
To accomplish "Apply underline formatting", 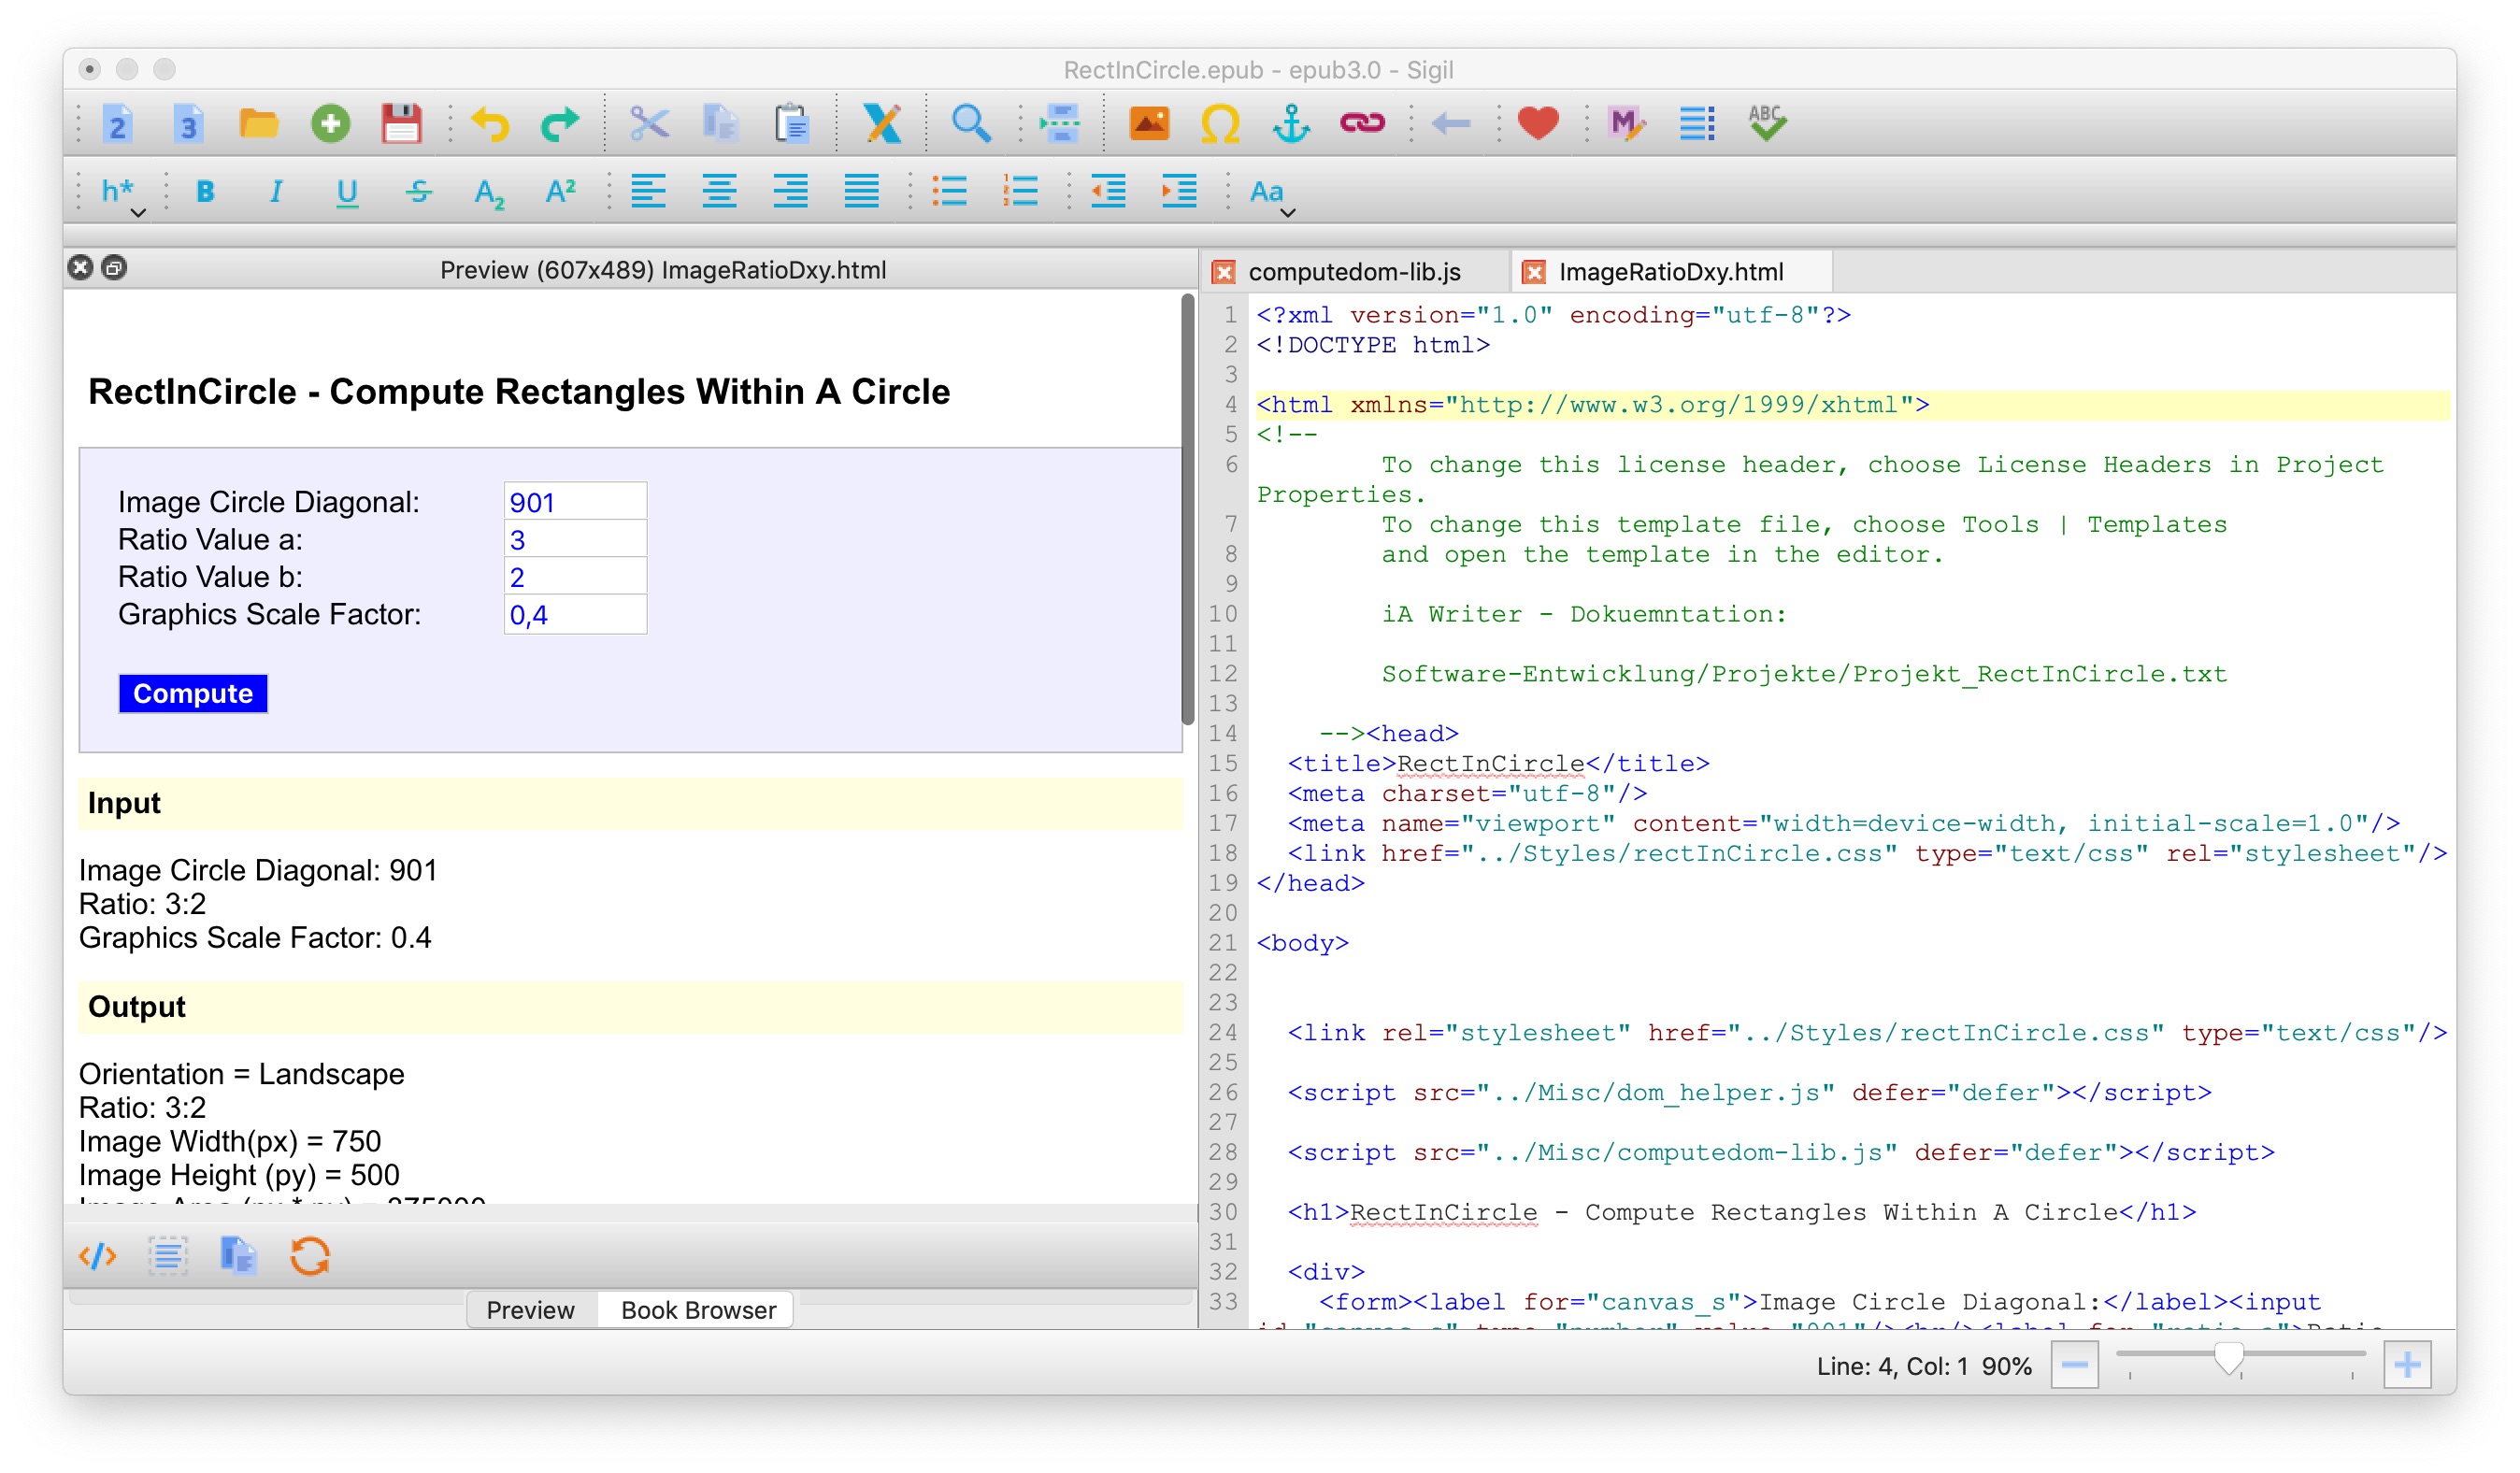I will click(347, 191).
